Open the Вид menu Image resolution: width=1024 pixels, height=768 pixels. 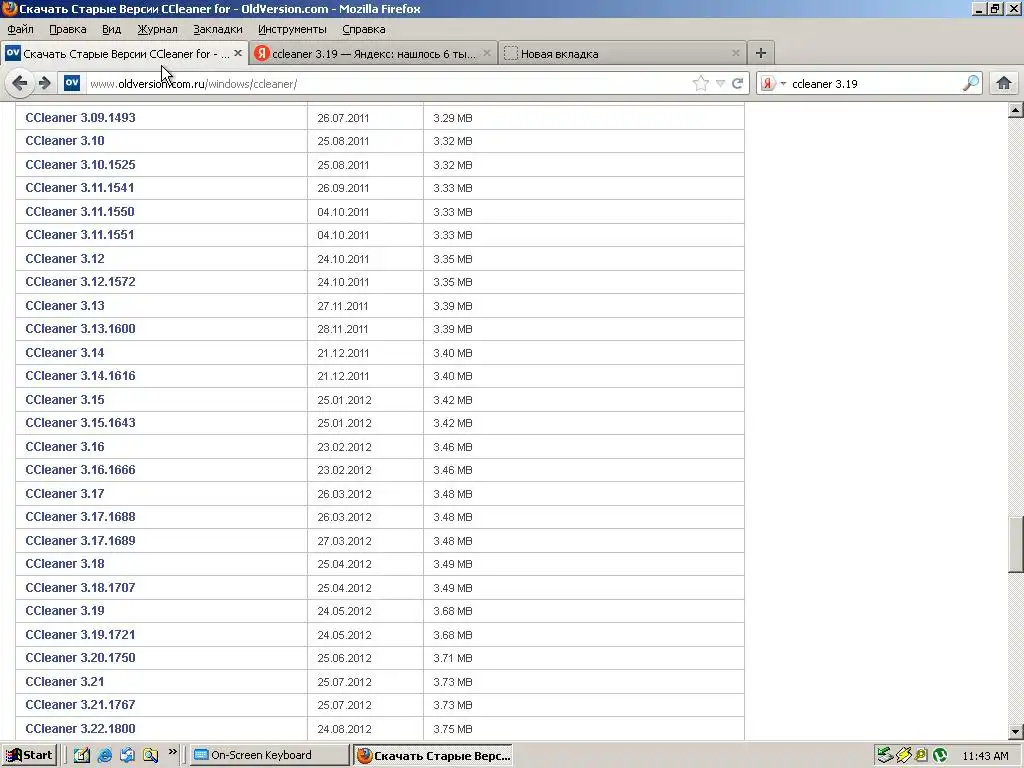pos(112,29)
